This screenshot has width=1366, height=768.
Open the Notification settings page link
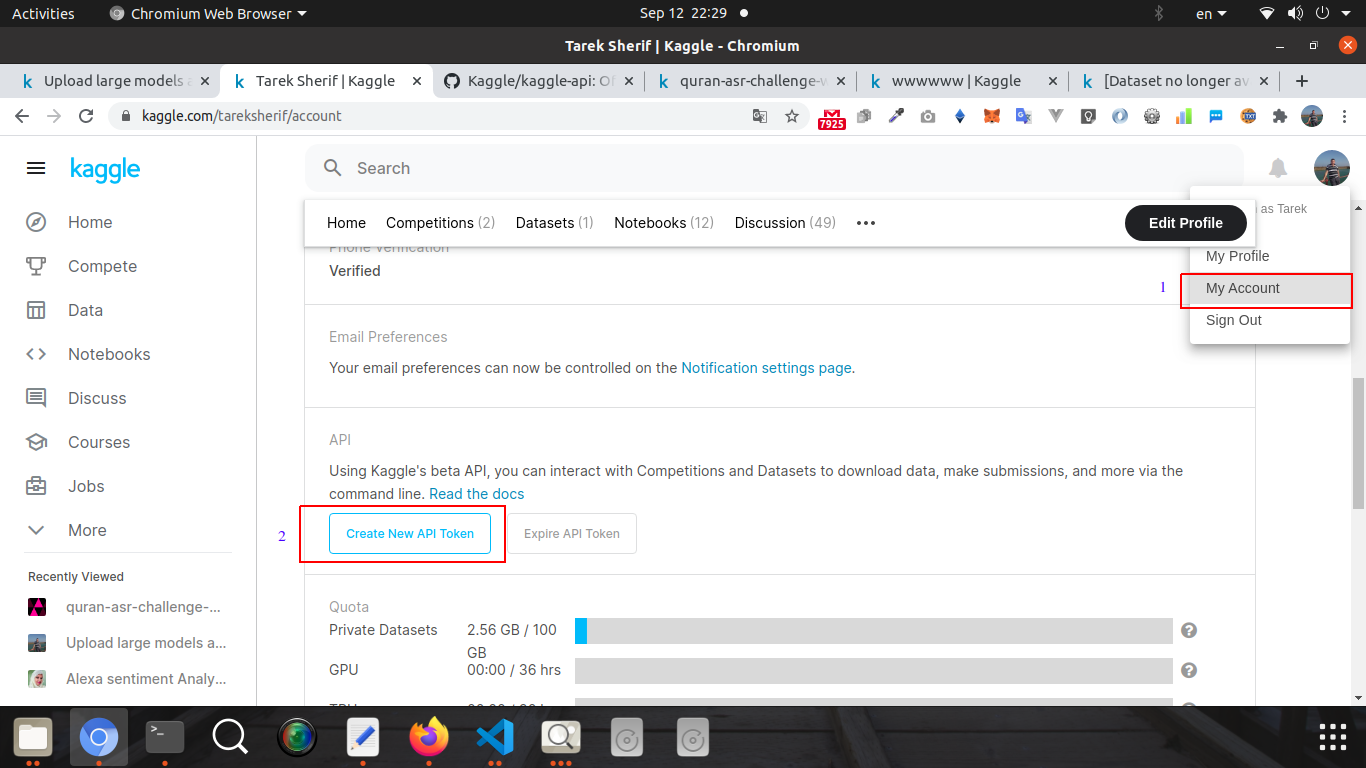(x=766, y=368)
